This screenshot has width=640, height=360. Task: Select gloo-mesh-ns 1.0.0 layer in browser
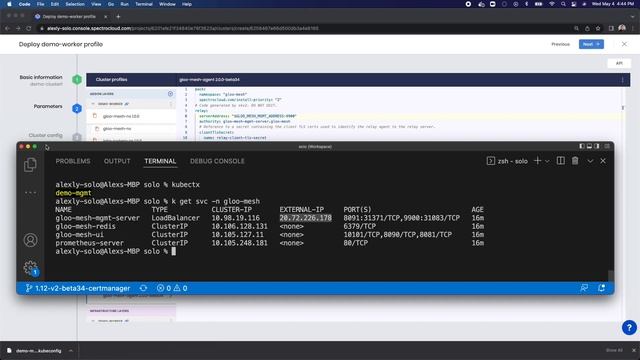121,116
